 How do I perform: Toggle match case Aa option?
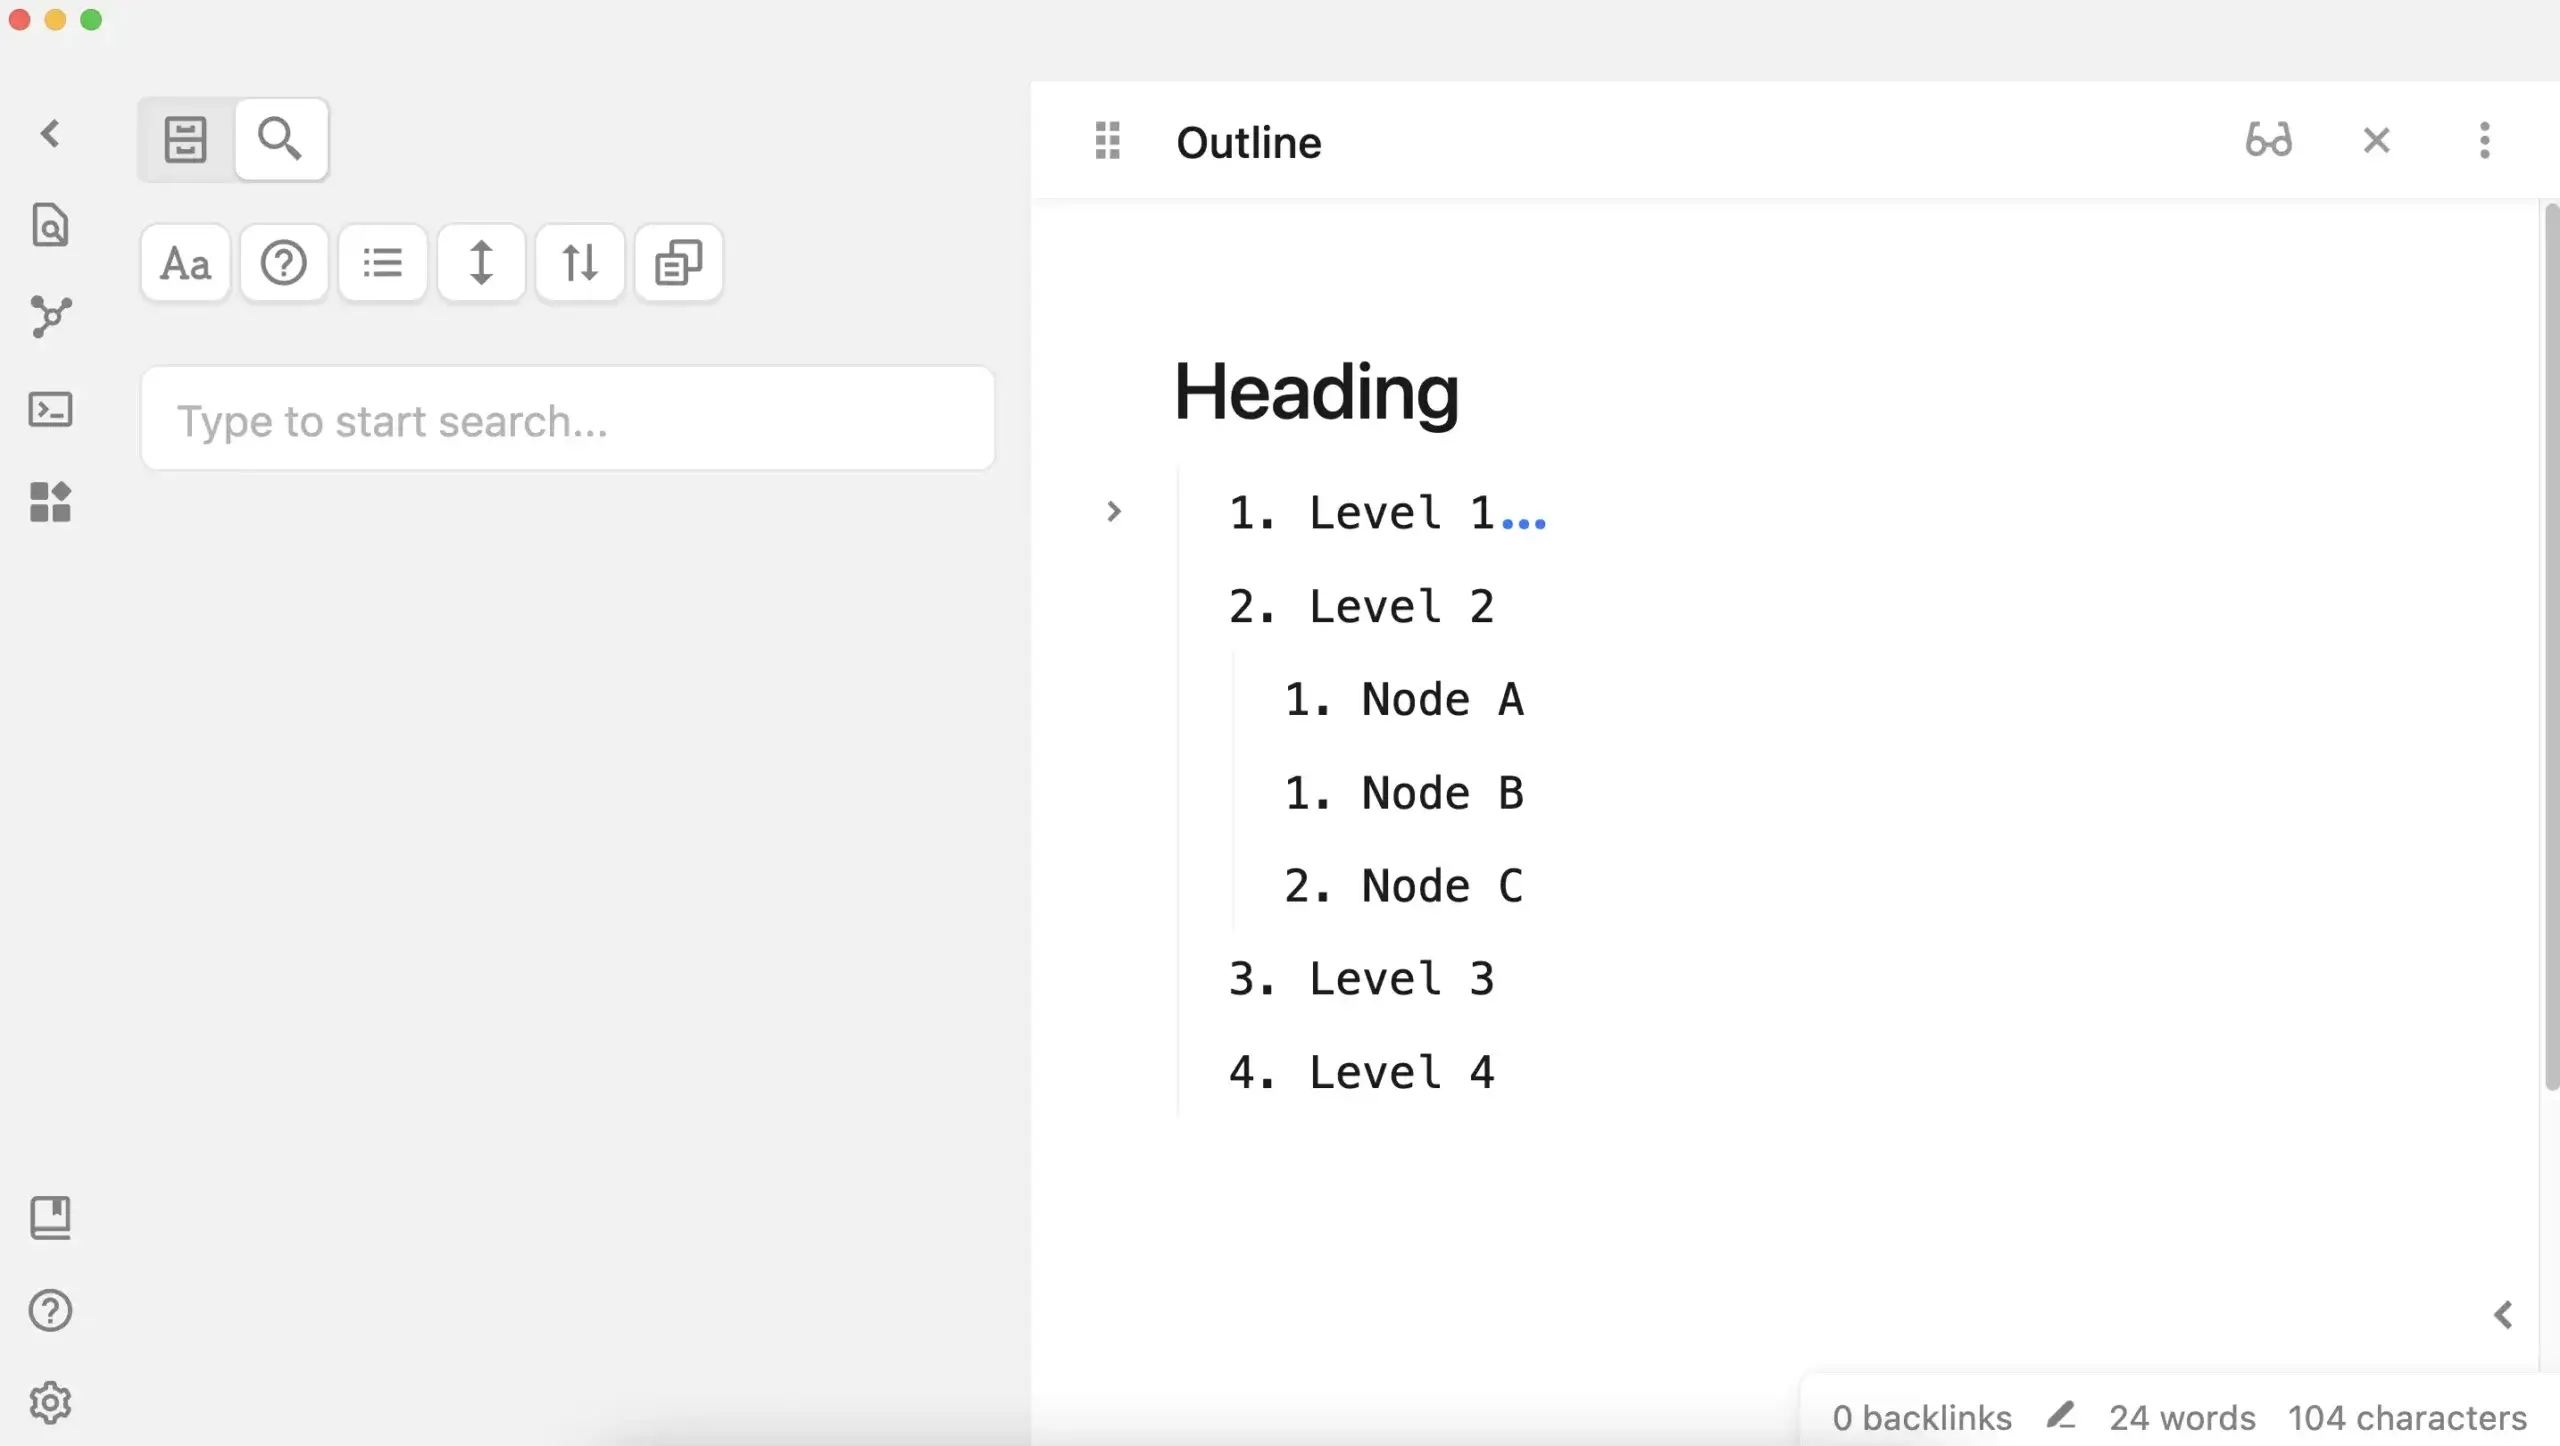click(186, 263)
